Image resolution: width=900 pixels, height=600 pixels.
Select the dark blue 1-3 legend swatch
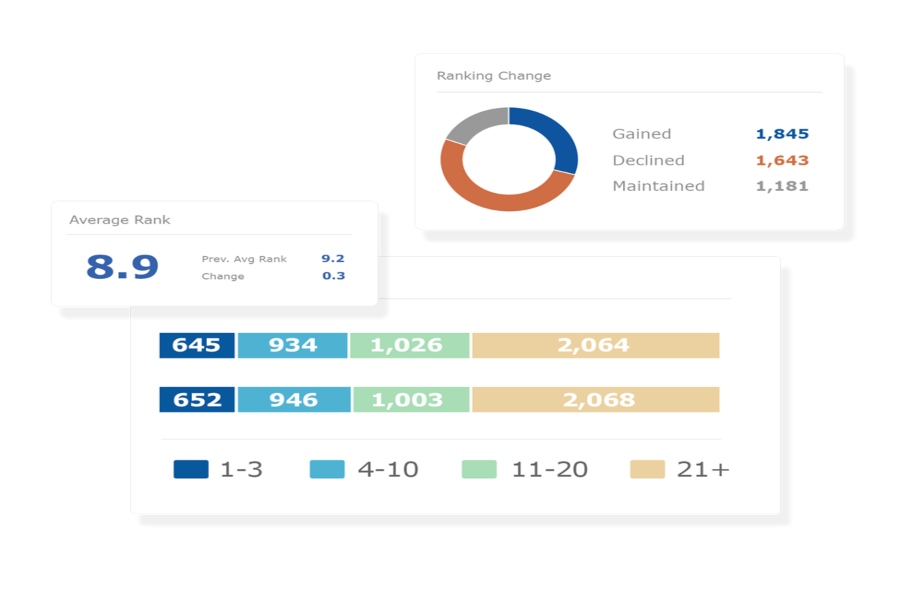click(x=191, y=469)
